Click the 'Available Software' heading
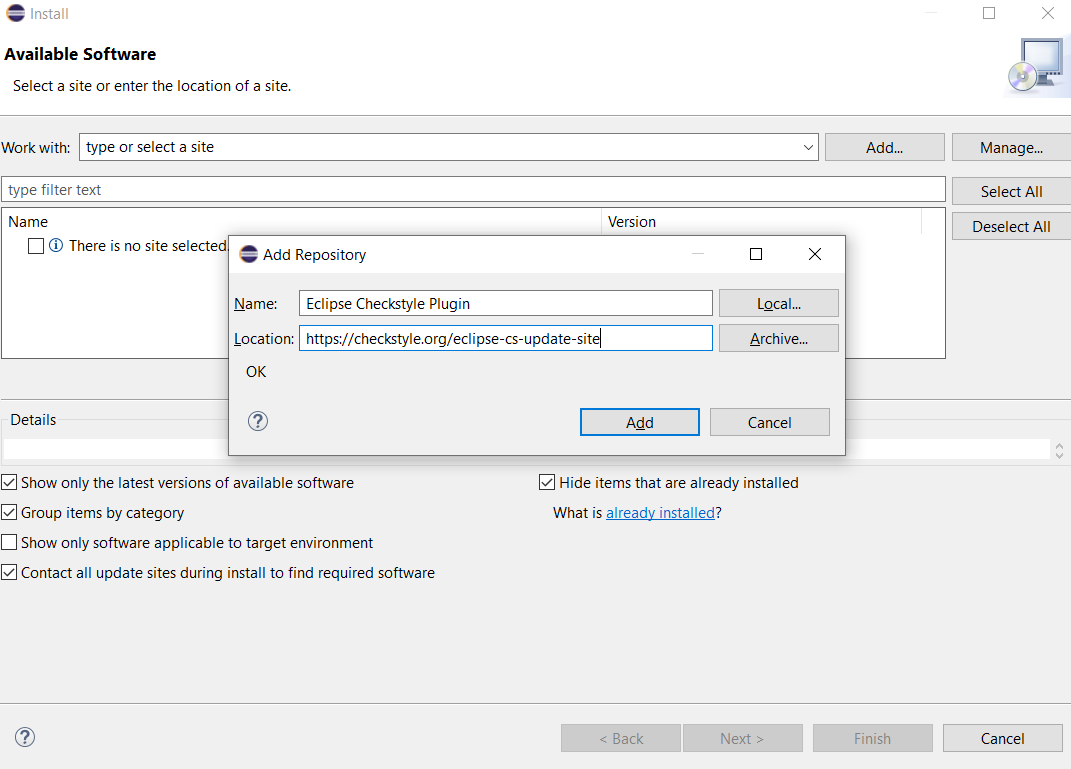The width and height of the screenshot is (1071, 769). [80, 54]
